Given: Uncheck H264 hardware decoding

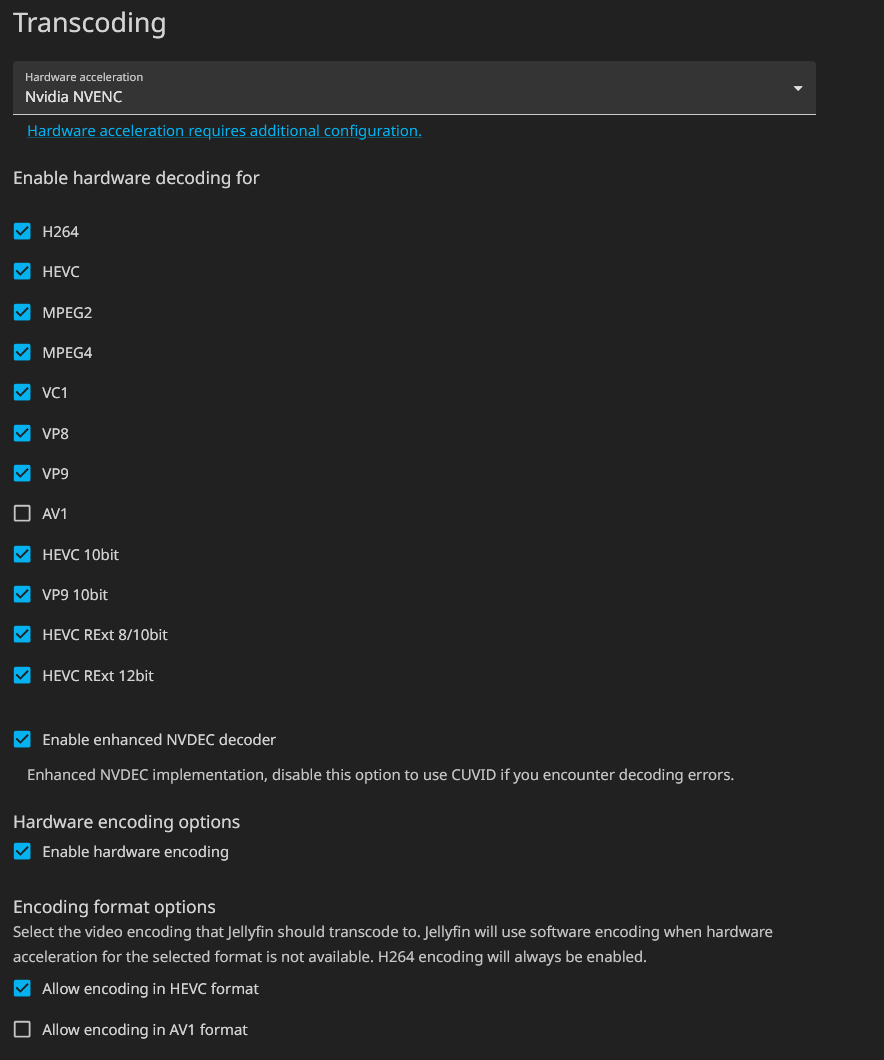Looking at the screenshot, I should coord(22,231).
